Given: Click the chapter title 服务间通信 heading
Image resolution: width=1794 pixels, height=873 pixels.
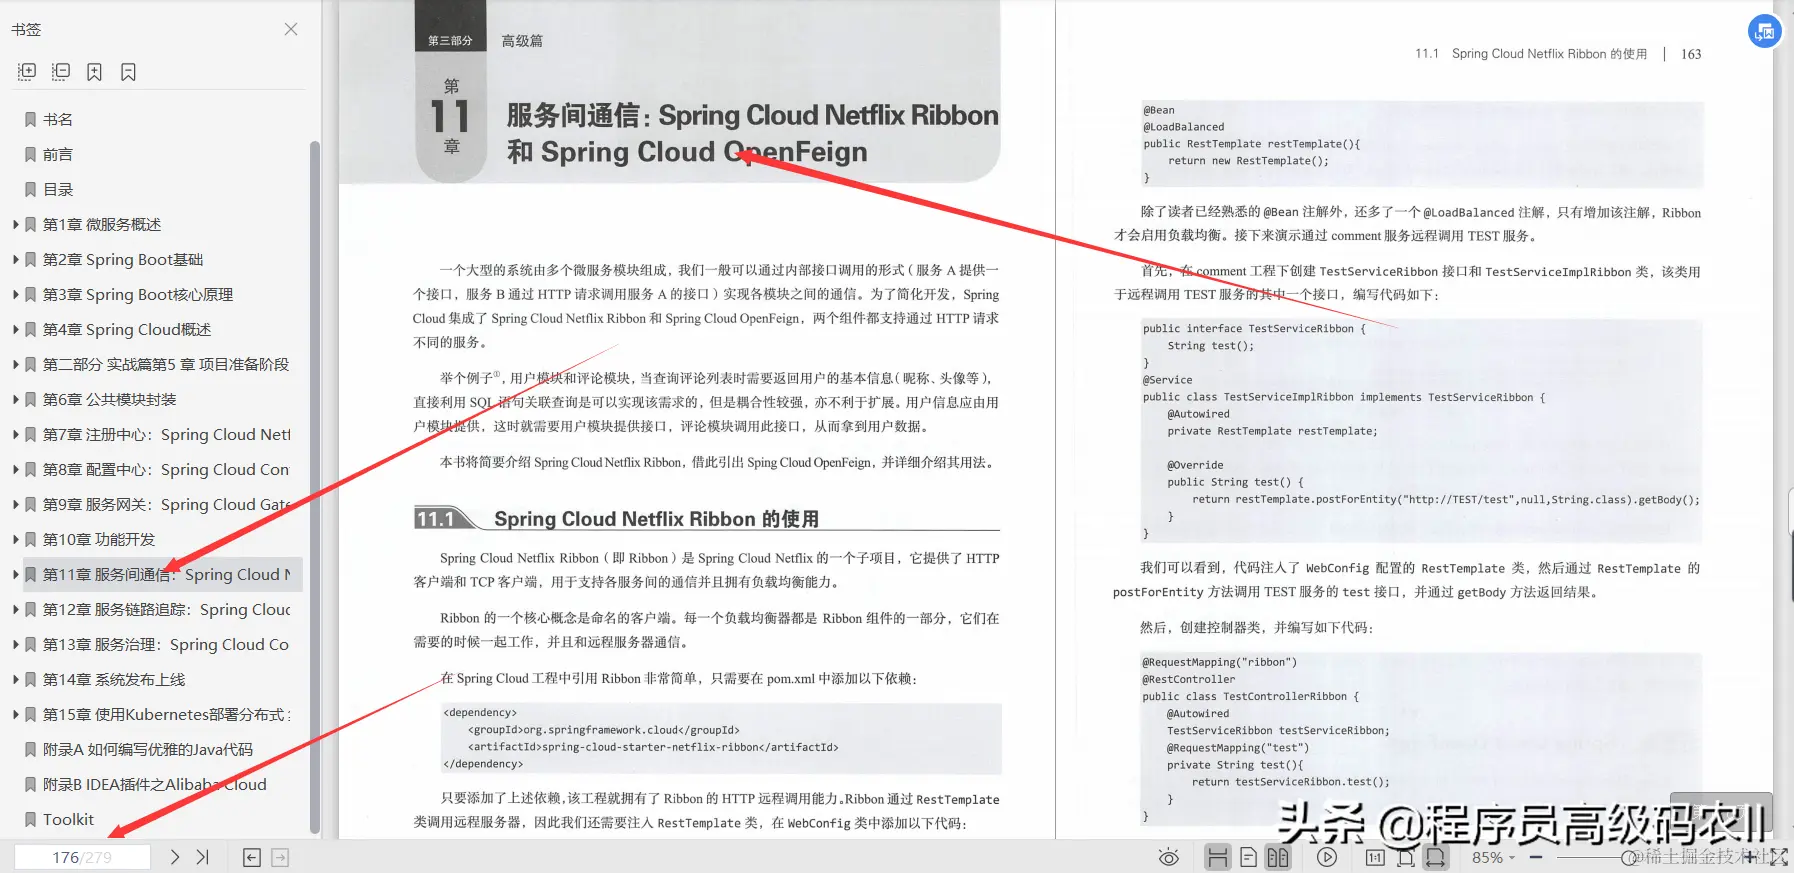Looking at the screenshot, I should 752,133.
